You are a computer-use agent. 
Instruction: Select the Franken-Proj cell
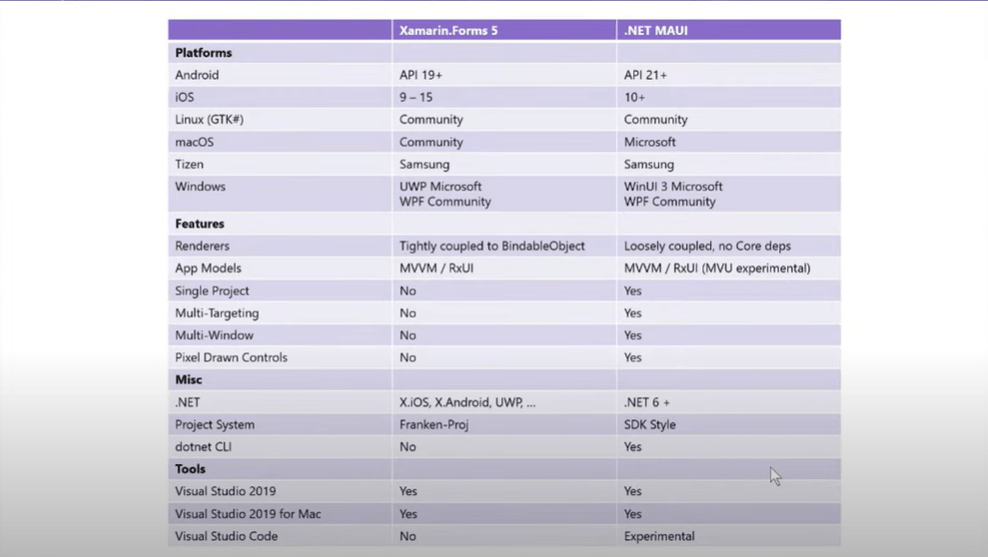434,424
